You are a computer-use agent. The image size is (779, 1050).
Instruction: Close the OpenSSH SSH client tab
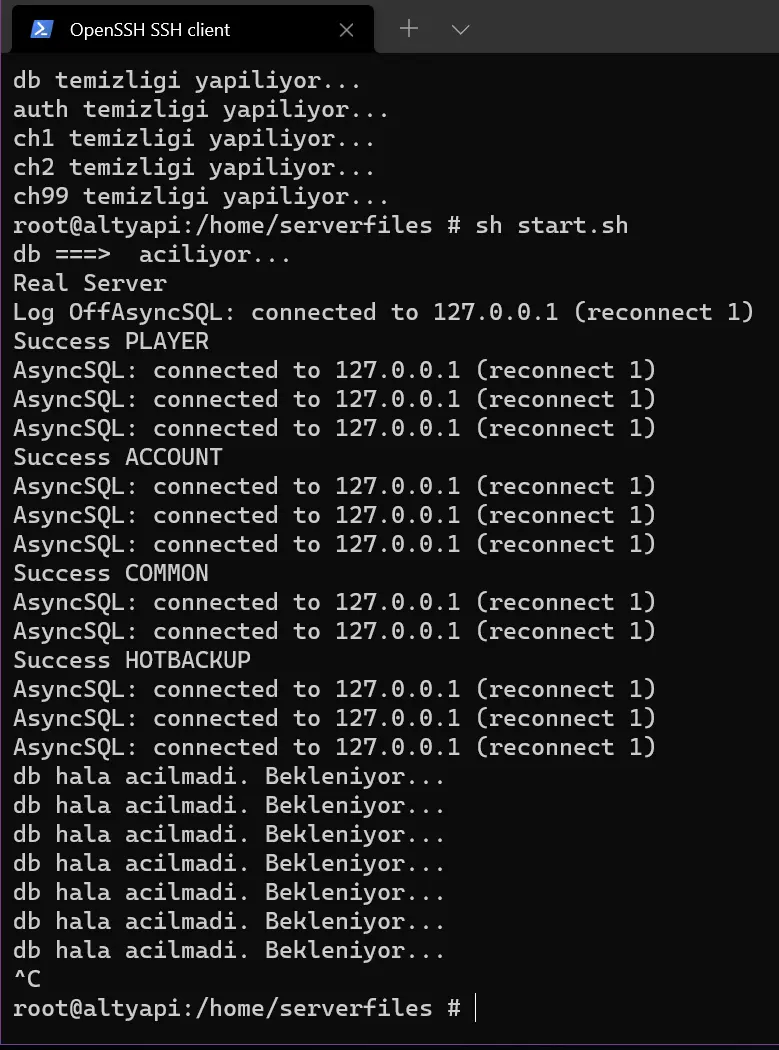346,29
